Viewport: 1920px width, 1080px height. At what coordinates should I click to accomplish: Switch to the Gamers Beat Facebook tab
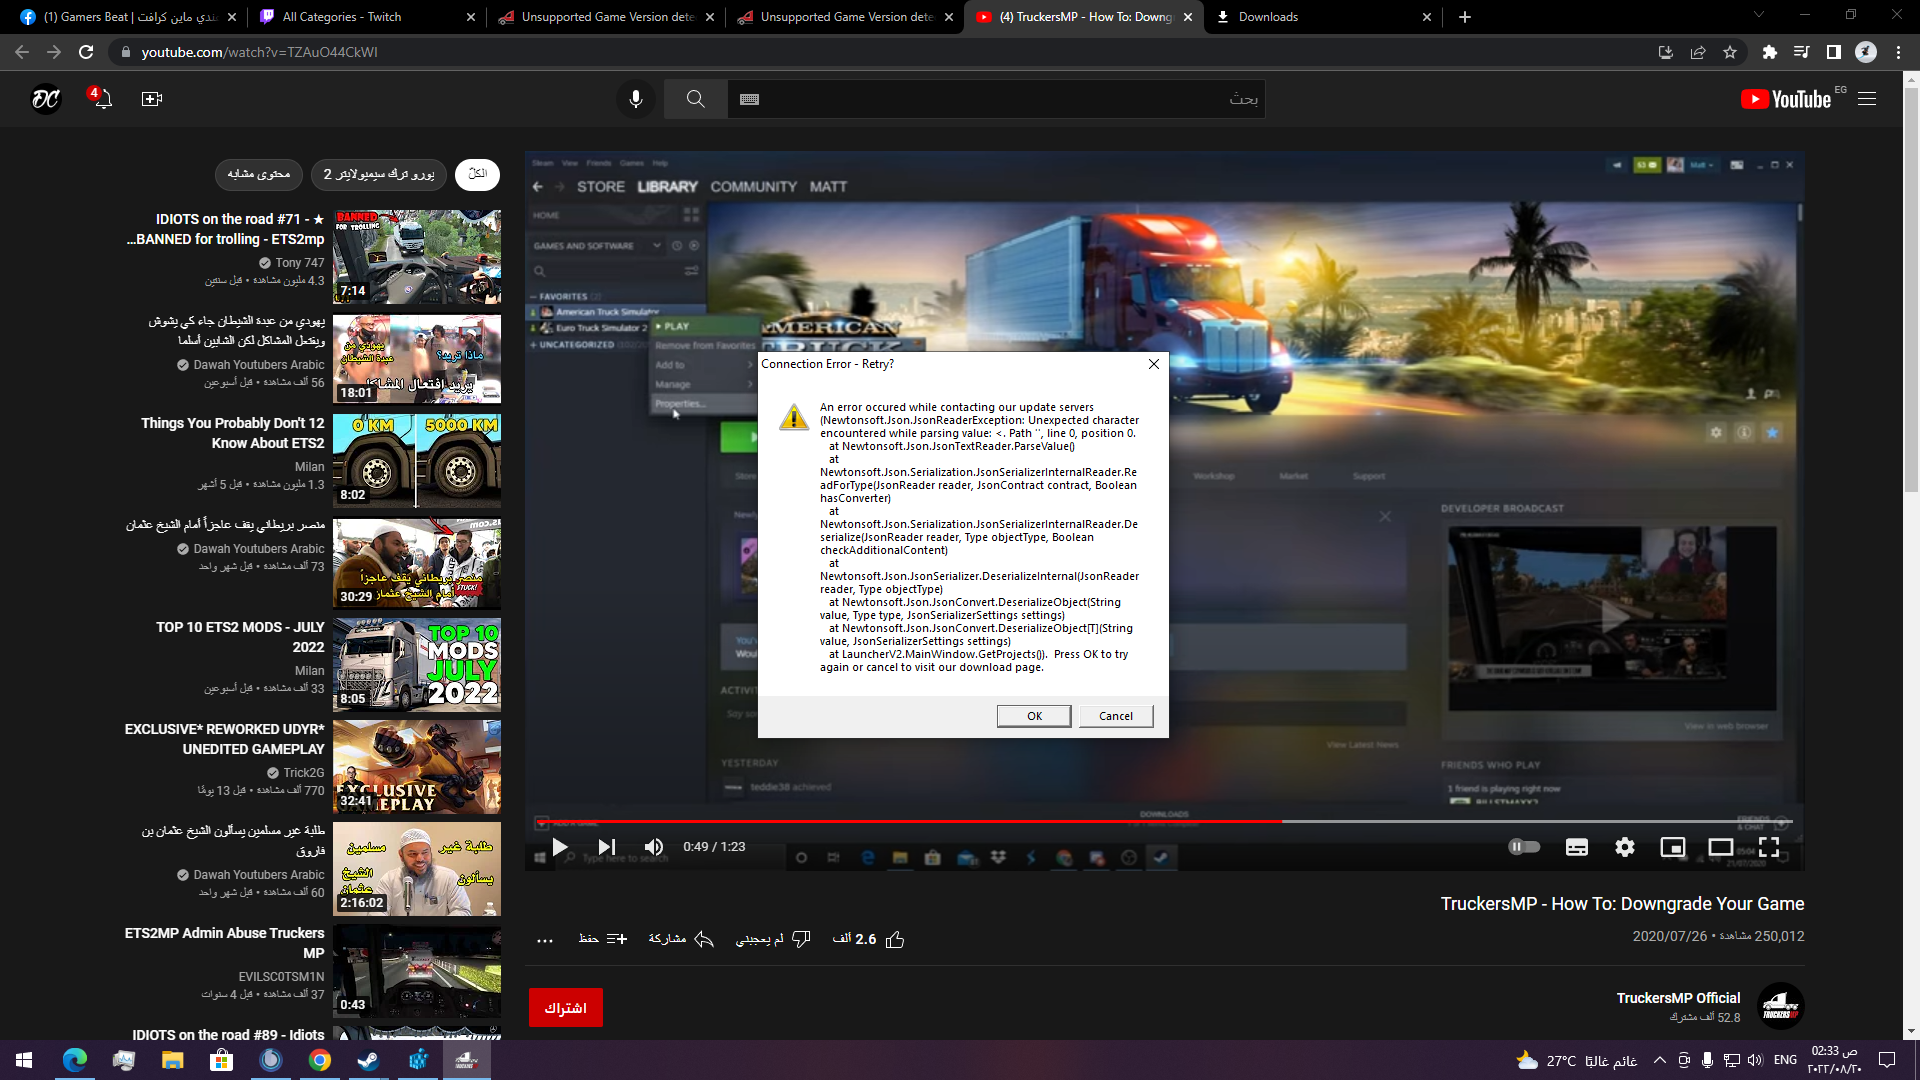[131, 17]
